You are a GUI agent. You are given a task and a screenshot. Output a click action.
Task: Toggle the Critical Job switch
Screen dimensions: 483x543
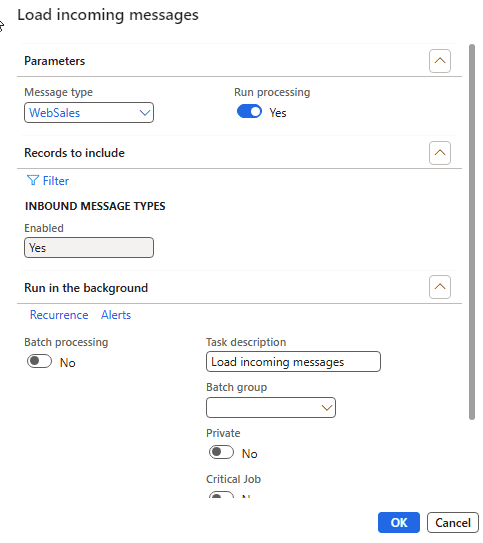tap(221, 495)
